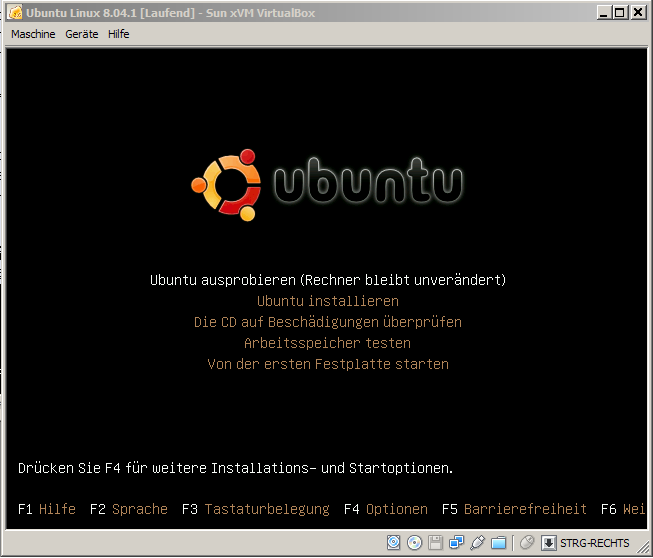
Task: Click the floppy disk status icon
Action: [x=435, y=542]
